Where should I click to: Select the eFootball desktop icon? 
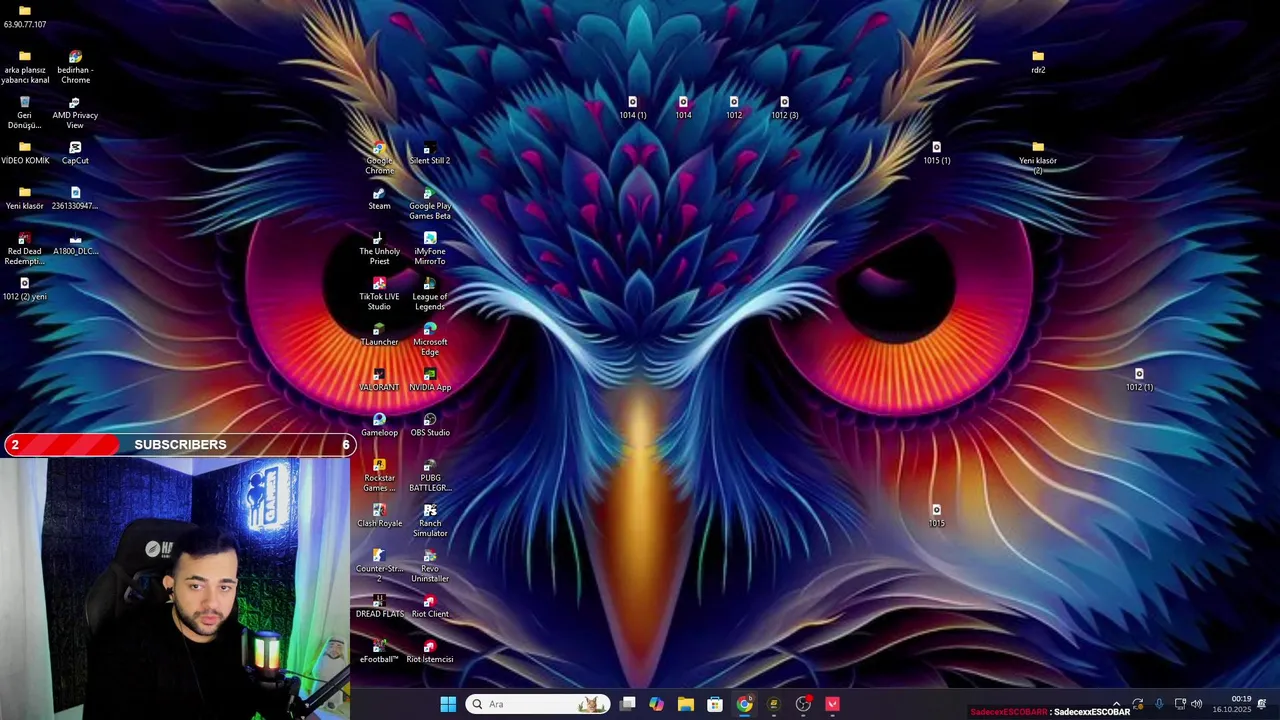click(379, 652)
